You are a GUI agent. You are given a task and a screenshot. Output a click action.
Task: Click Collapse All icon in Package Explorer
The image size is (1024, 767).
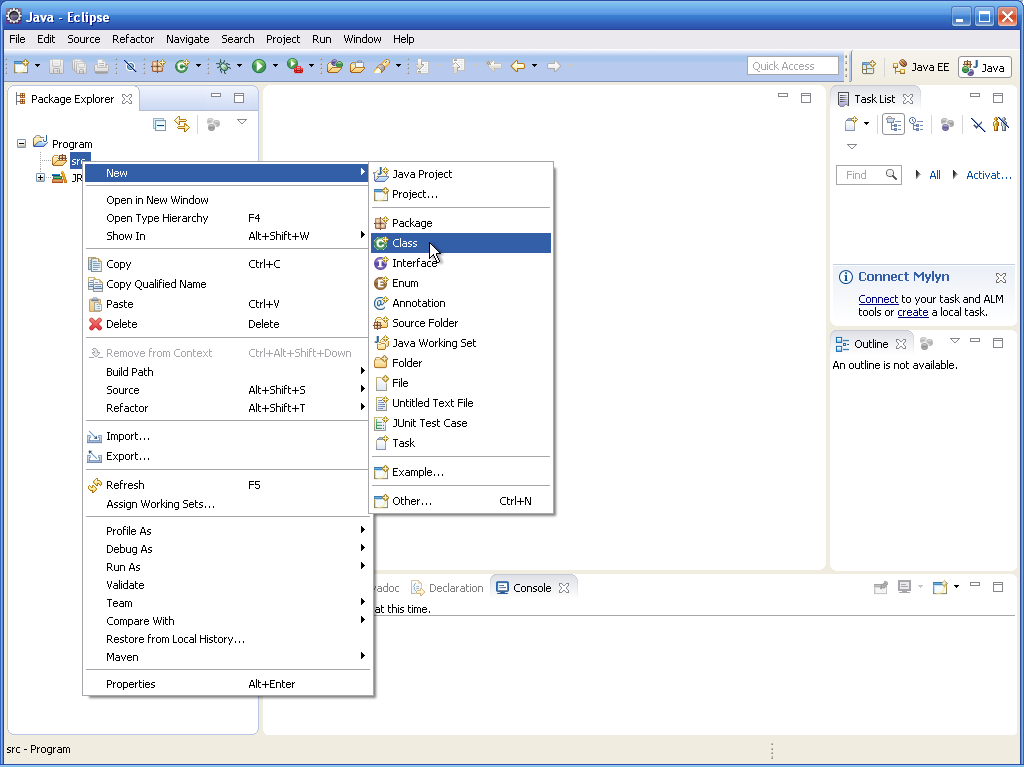click(x=159, y=124)
